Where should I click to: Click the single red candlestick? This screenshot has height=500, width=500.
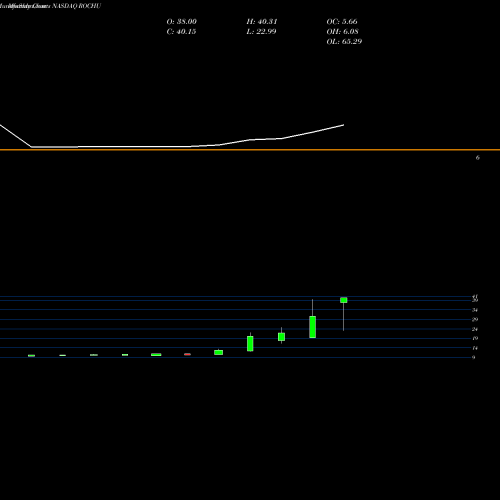pyautogui.click(x=187, y=354)
